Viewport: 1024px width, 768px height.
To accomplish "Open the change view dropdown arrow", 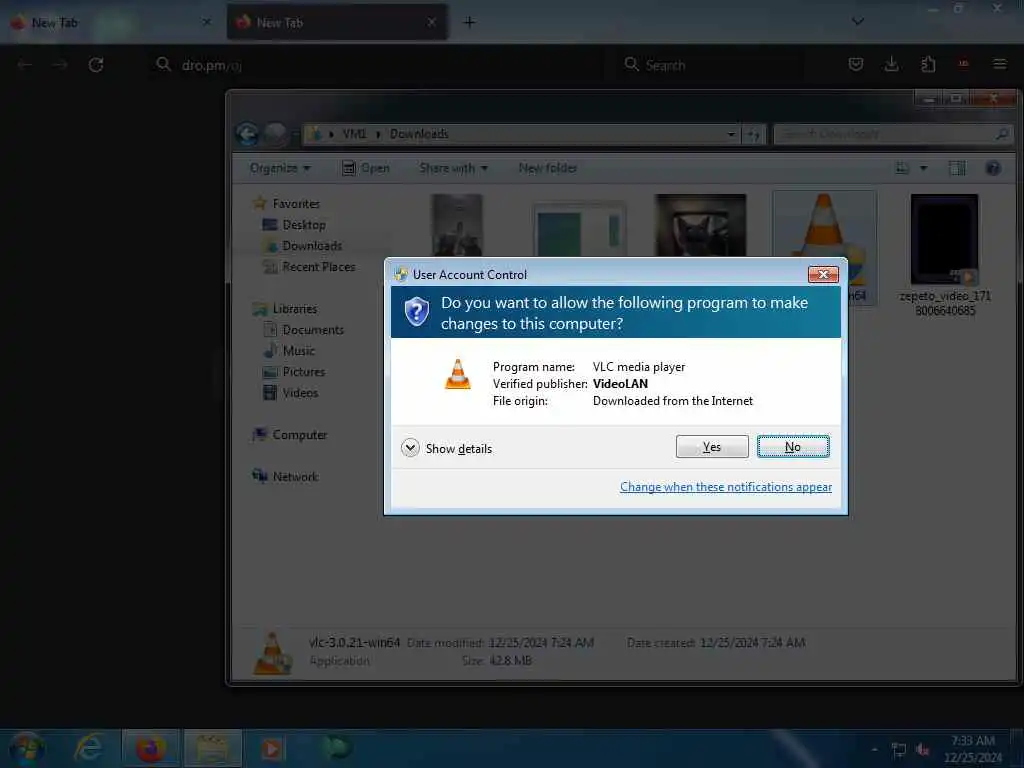I will (x=923, y=168).
